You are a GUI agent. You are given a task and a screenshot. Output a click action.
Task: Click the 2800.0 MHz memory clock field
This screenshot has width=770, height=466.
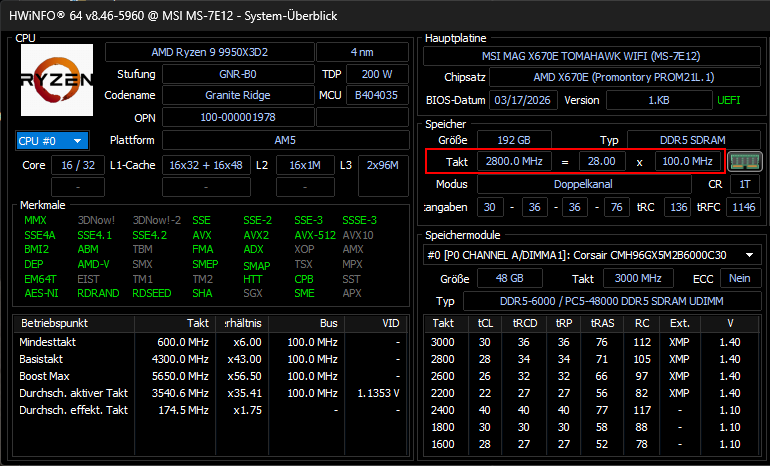point(514,161)
